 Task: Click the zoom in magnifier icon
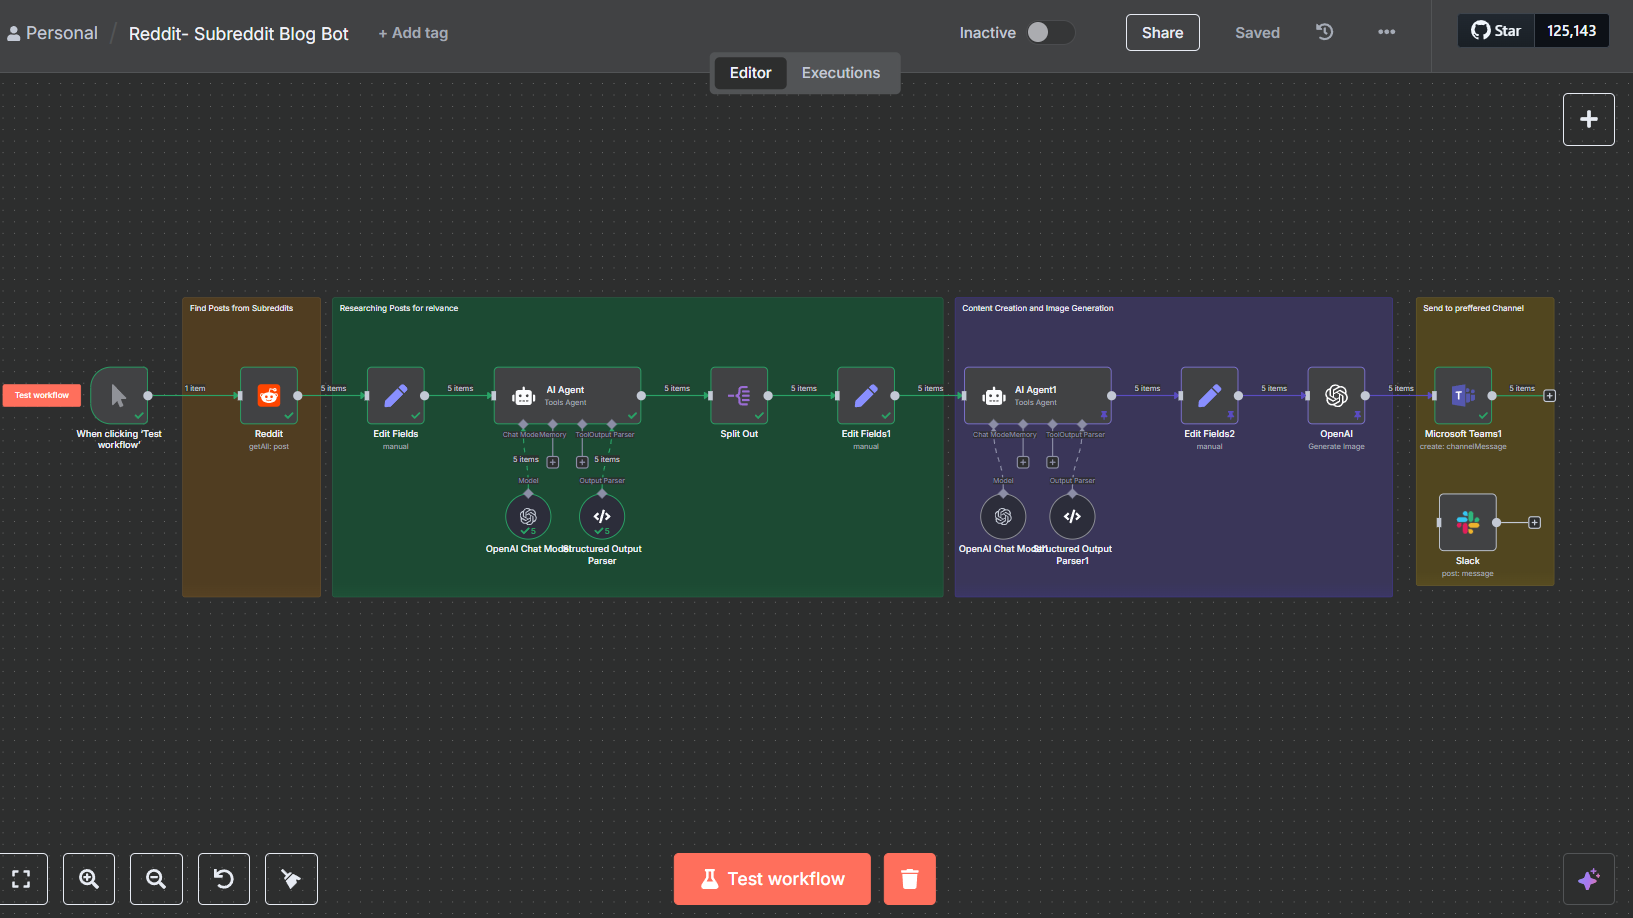coord(89,879)
